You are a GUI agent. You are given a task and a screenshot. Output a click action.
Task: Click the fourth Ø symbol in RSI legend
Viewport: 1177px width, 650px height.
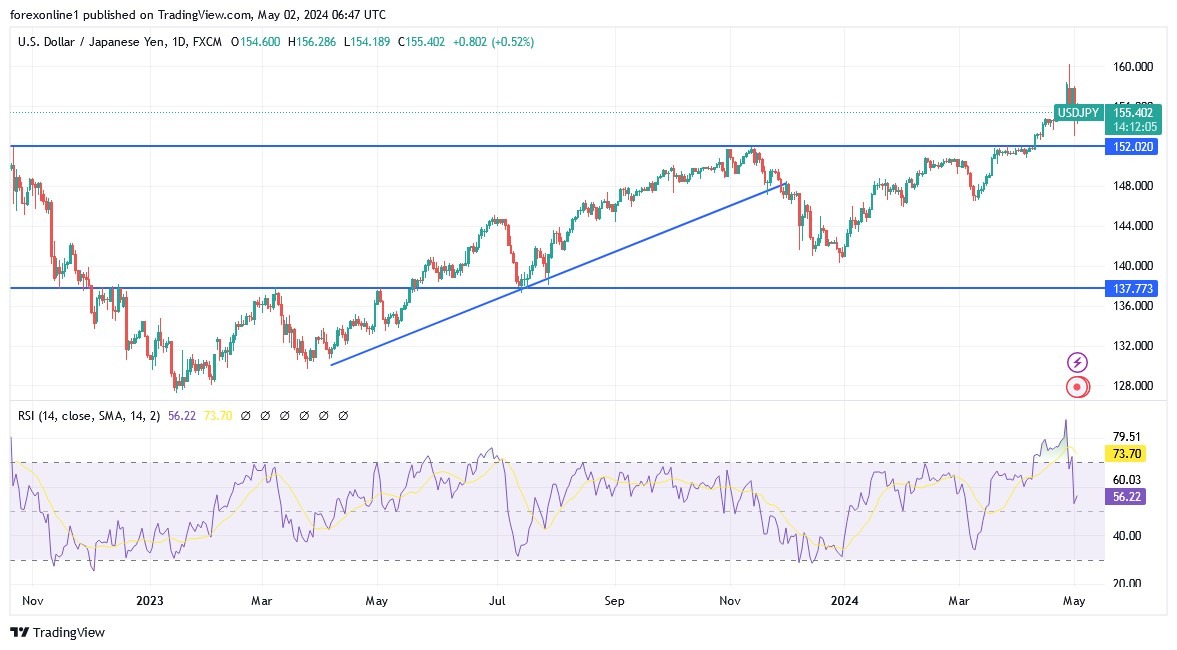[304, 415]
